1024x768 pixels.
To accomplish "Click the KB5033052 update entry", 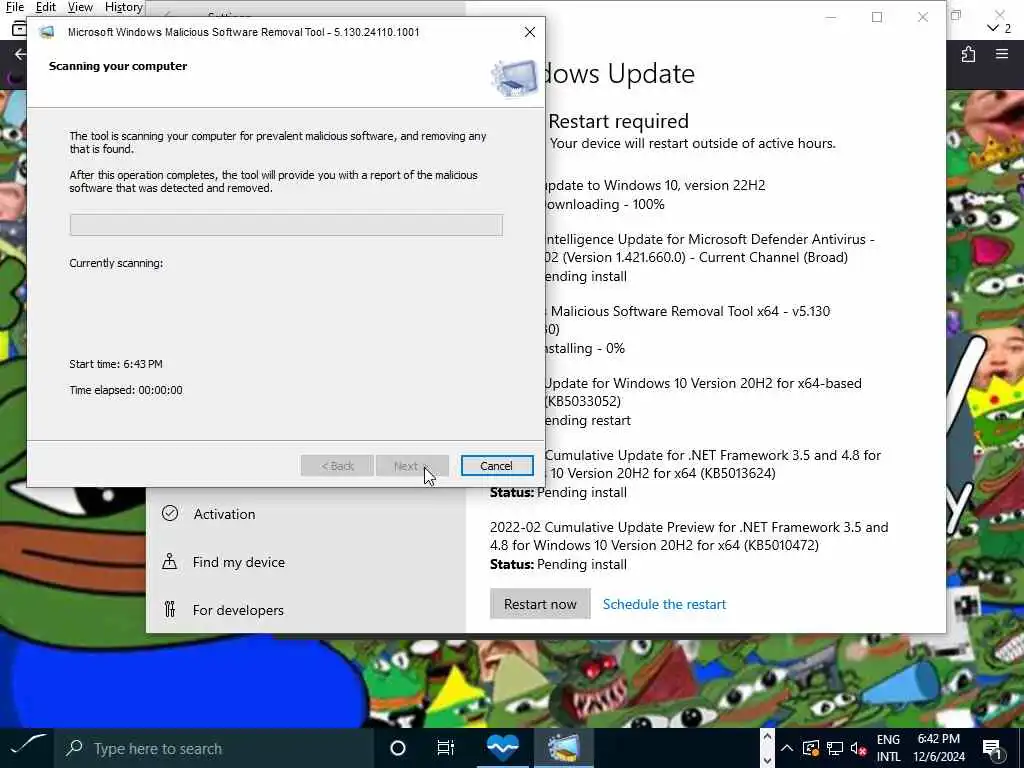I will 703,392.
